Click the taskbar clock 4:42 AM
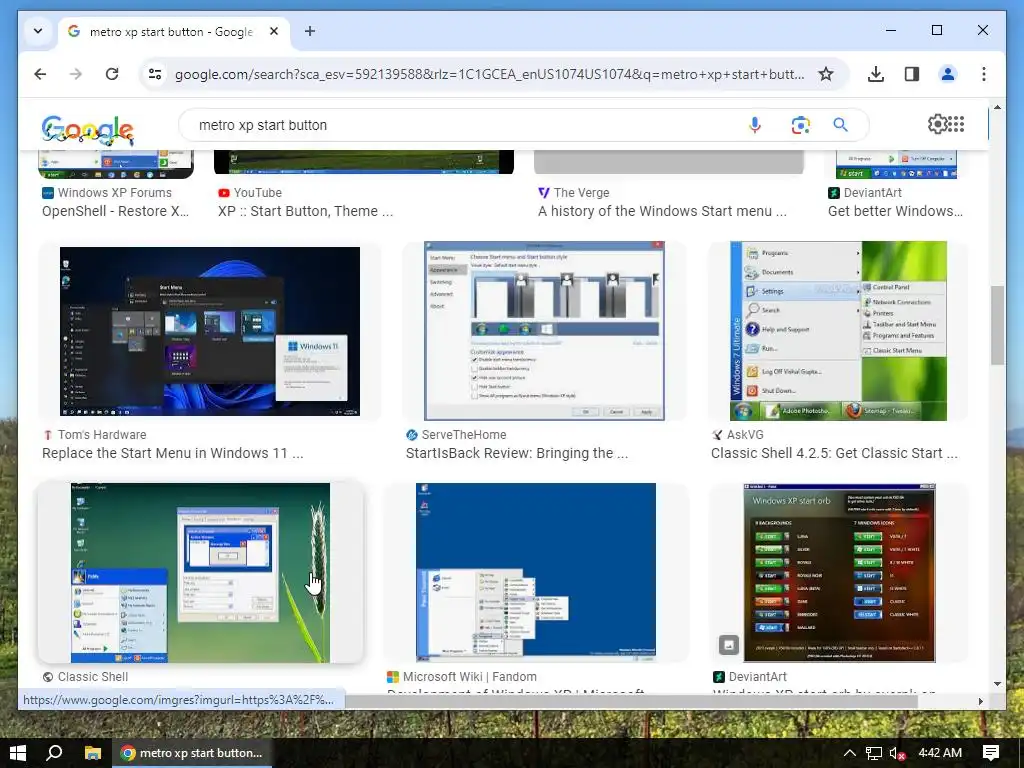The height and width of the screenshot is (768, 1024). pos(940,753)
